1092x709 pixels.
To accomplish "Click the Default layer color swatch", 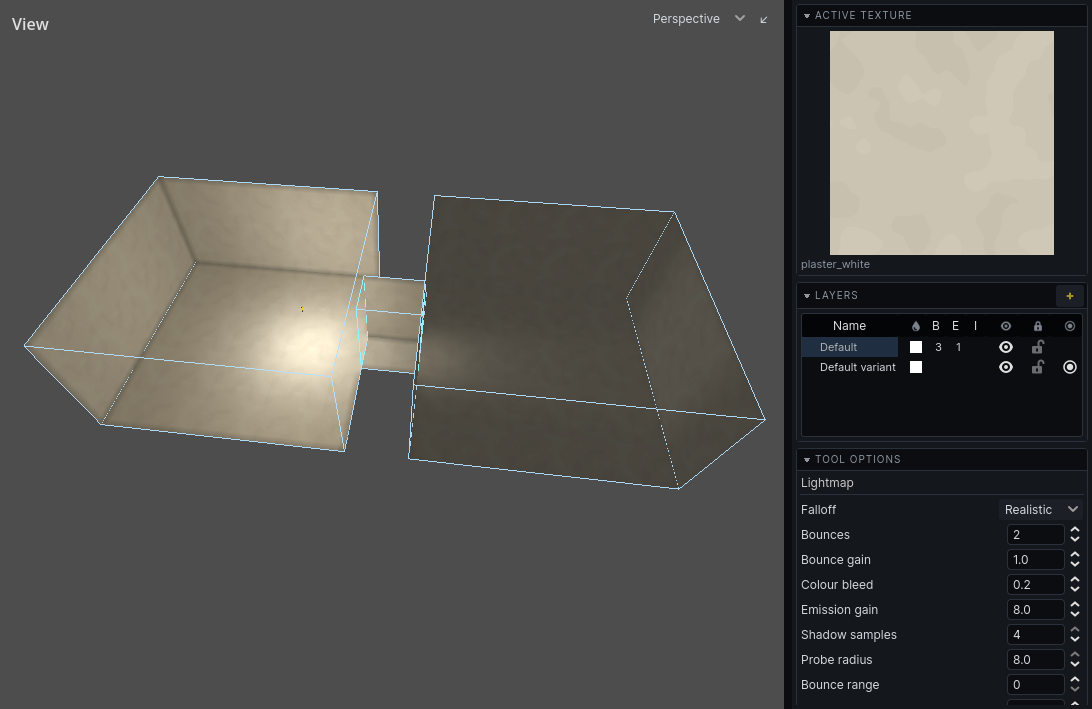I will pyautogui.click(x=916, y=347).
